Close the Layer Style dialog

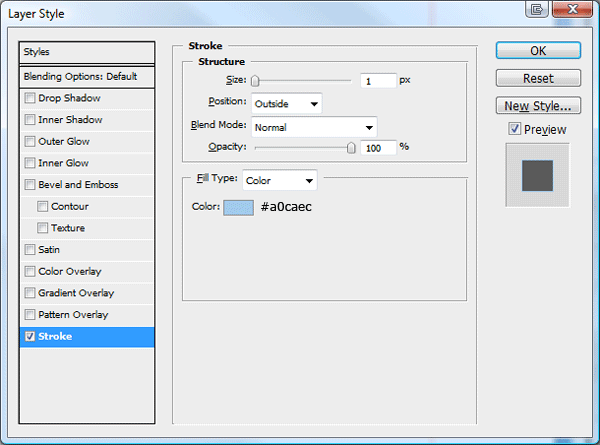(x=572, y=8)
